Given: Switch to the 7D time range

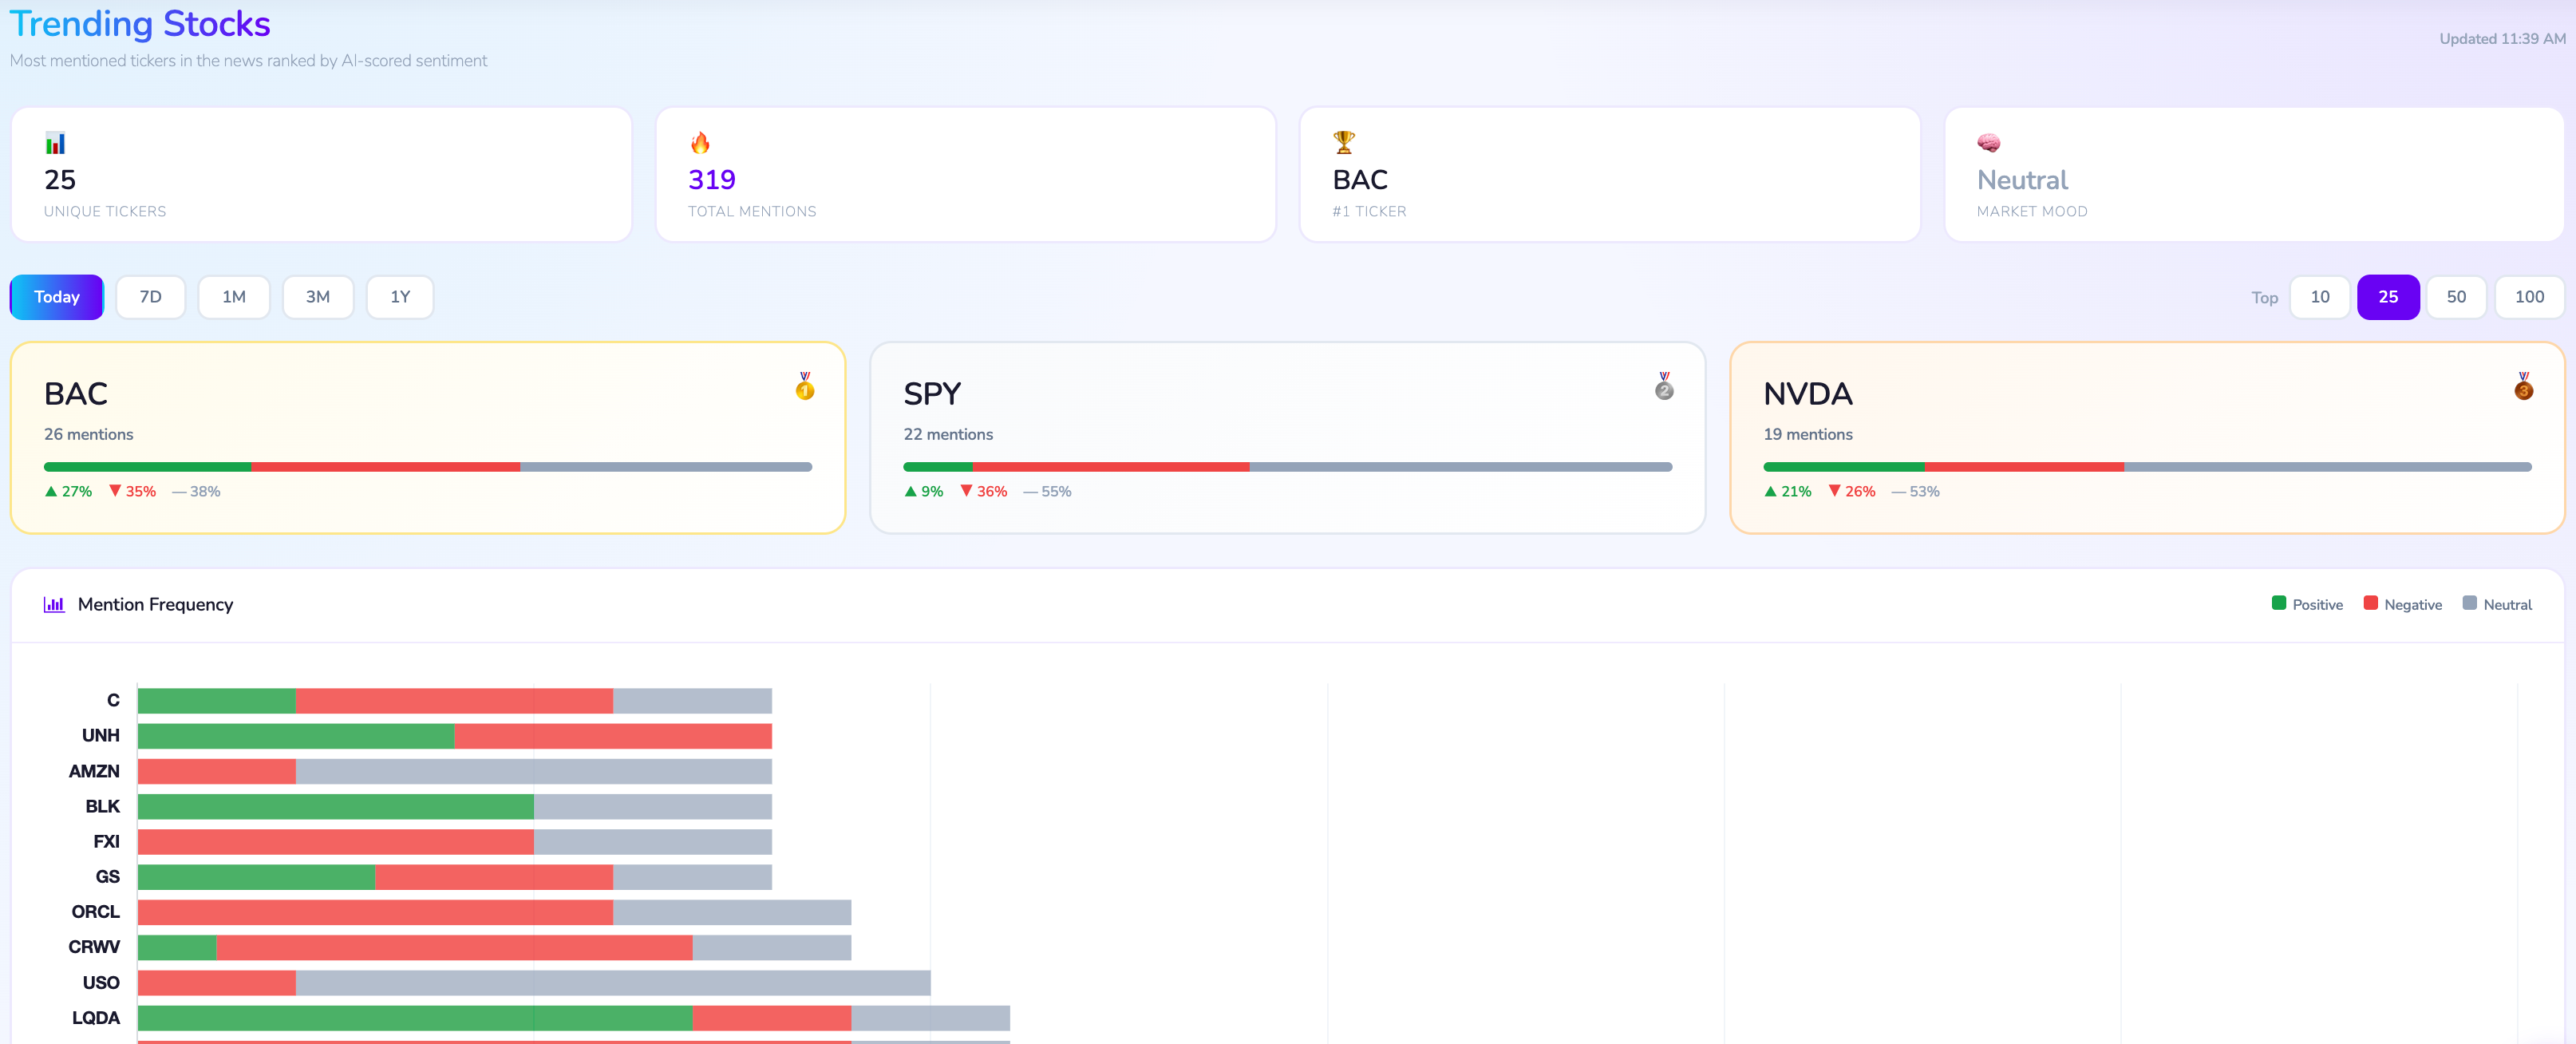Looking at the screenshot, I should pos(151,297).
